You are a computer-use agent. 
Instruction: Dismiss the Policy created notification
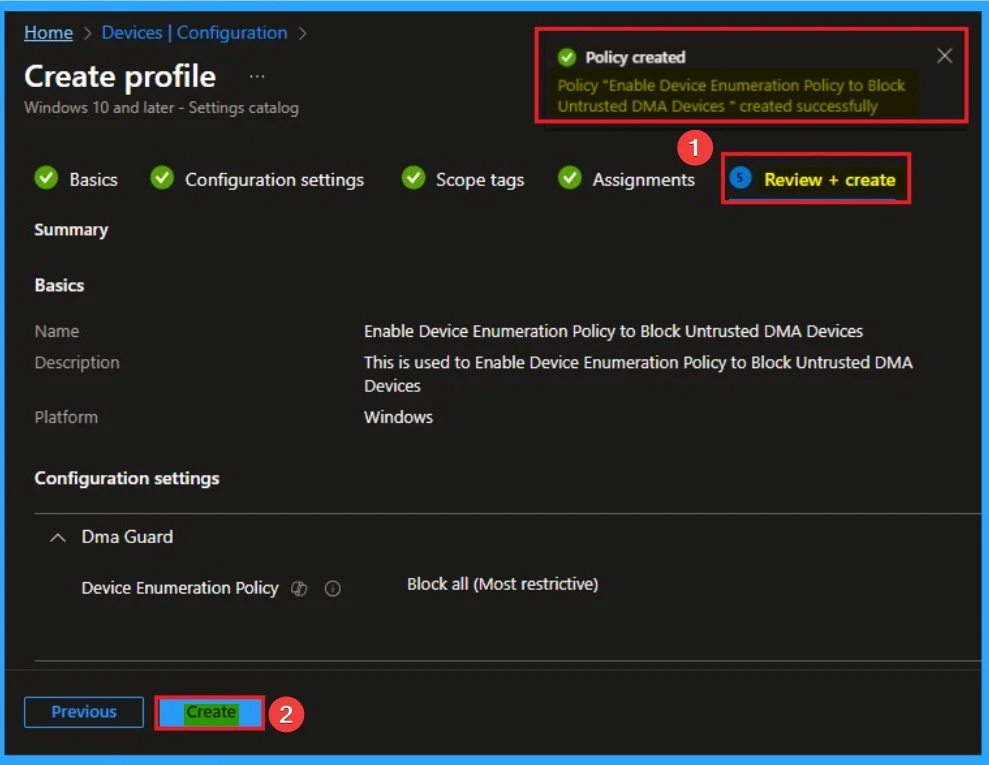point(944,56)
